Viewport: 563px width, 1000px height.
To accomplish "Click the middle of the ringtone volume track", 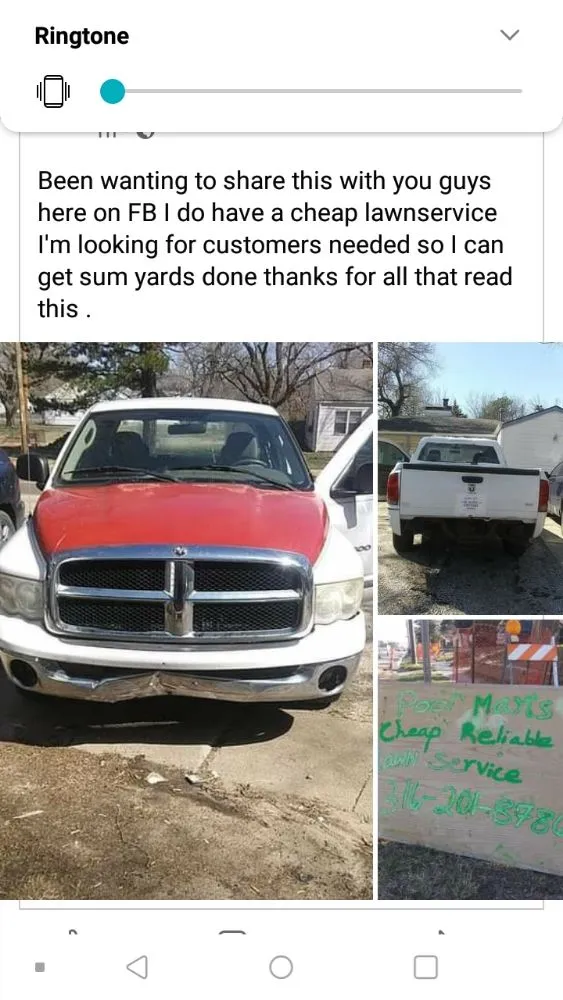I will [x=318, y=91].
